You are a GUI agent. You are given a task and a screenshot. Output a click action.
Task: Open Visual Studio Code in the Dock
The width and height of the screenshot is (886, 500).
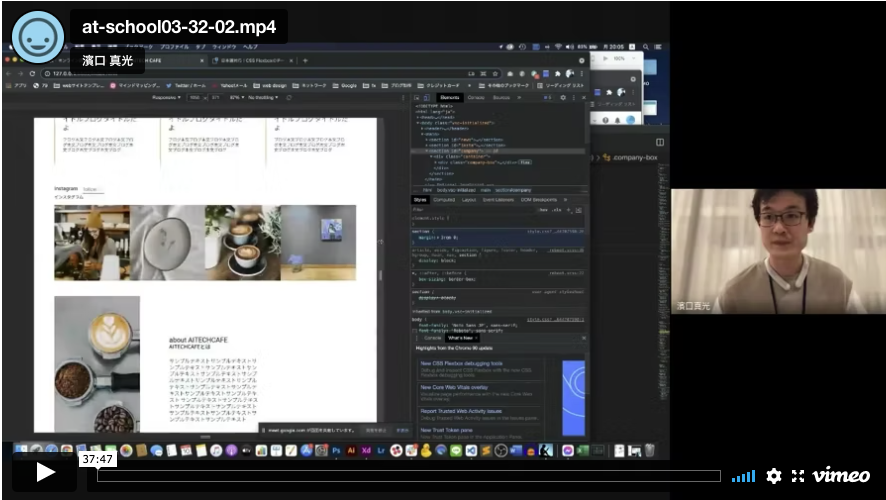(471, 451)
